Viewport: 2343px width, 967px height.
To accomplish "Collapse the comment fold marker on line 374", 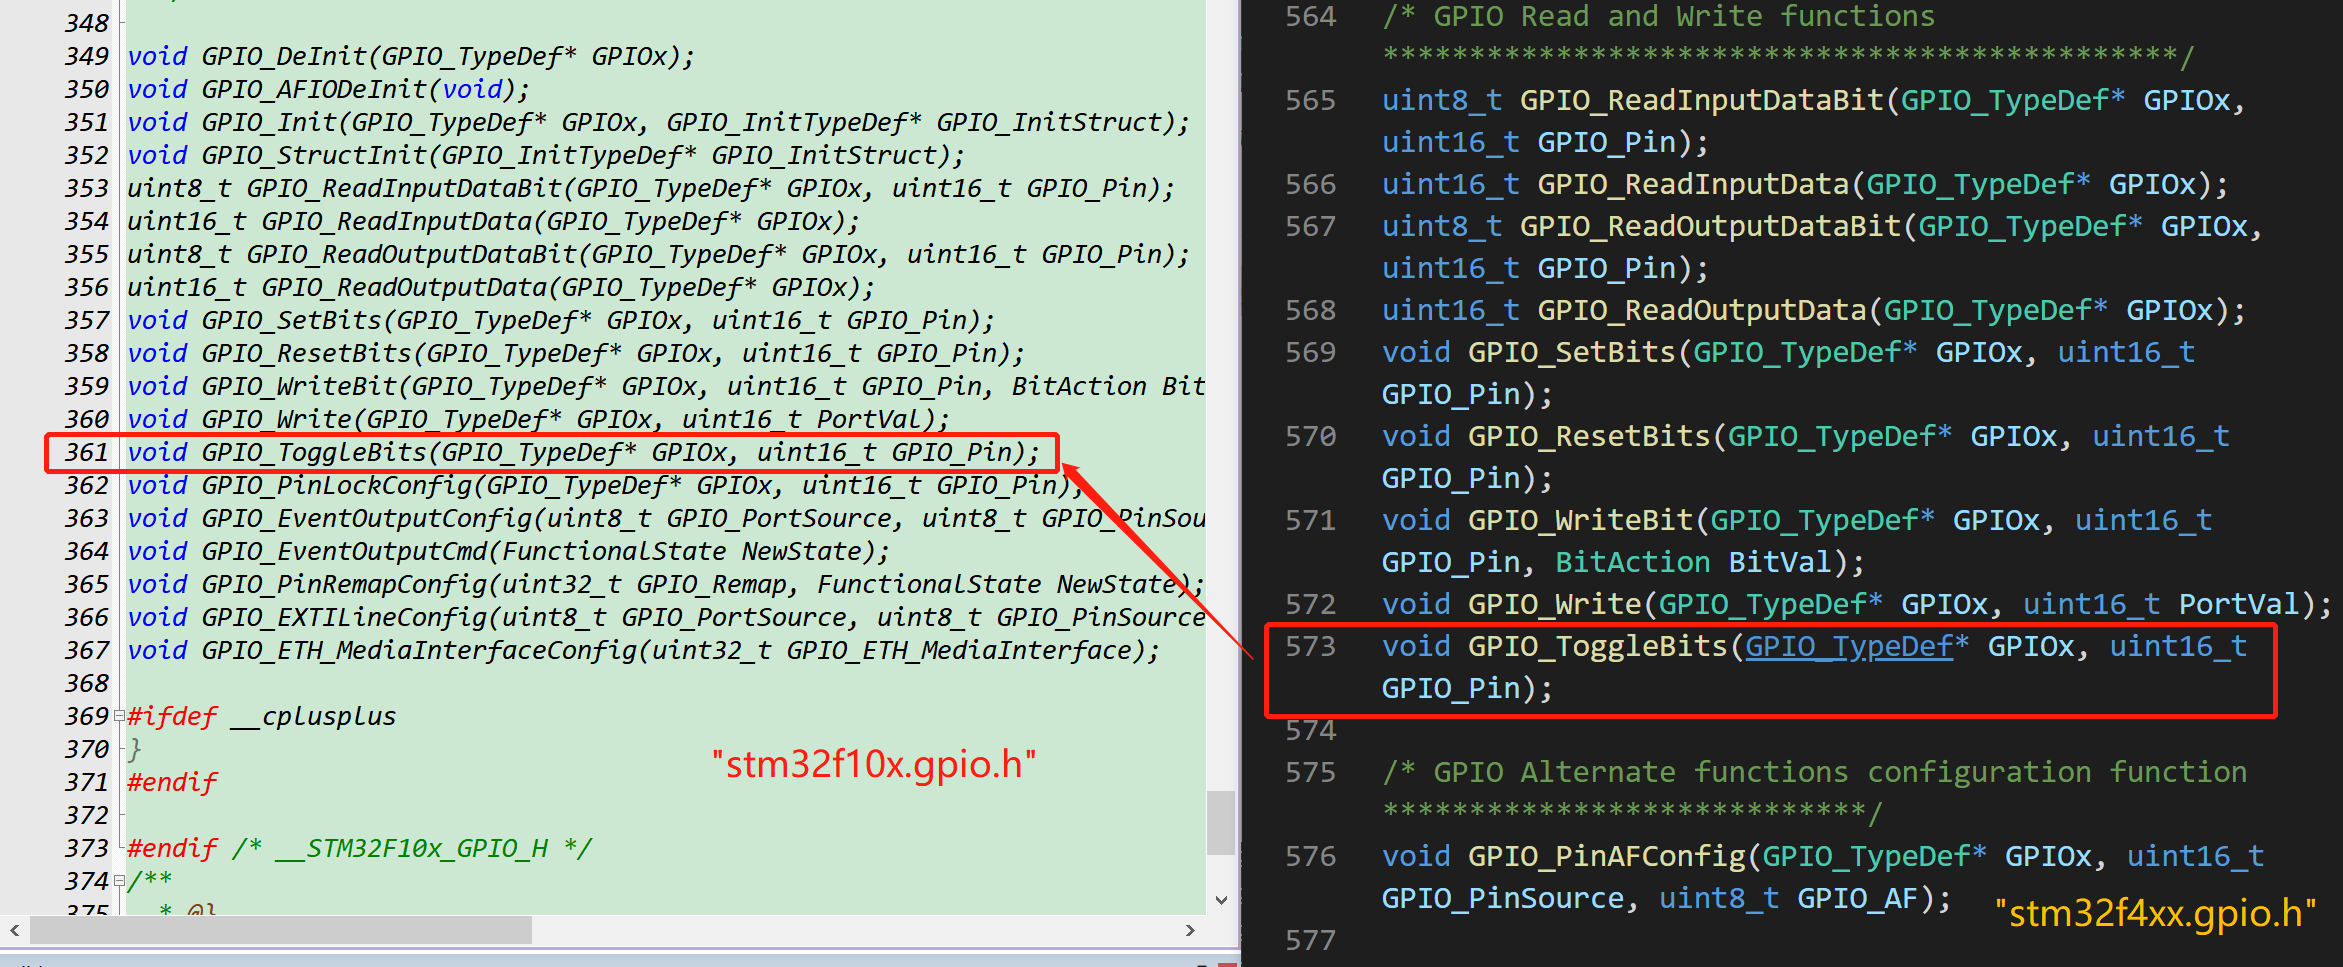I will (x=119, y=881).
